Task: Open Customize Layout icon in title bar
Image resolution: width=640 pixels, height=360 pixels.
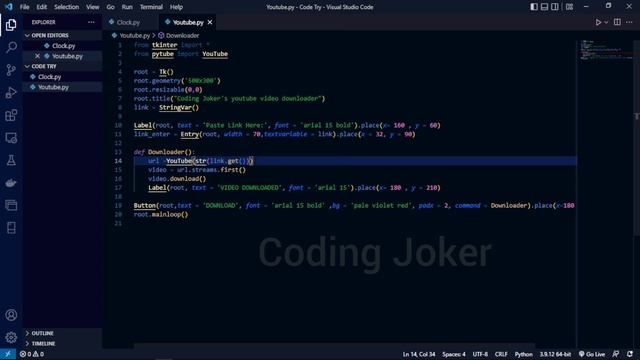Action: [x=569, y=7]
